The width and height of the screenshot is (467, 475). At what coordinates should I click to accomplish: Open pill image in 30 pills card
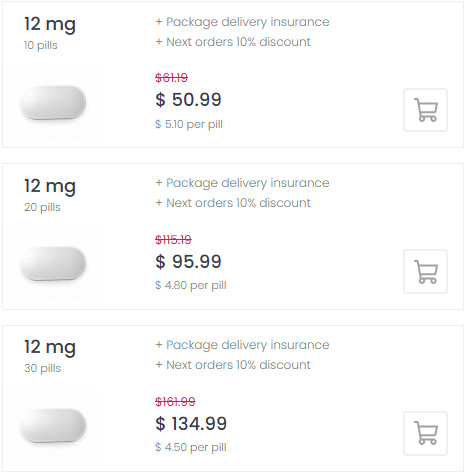tap(53, 426)
